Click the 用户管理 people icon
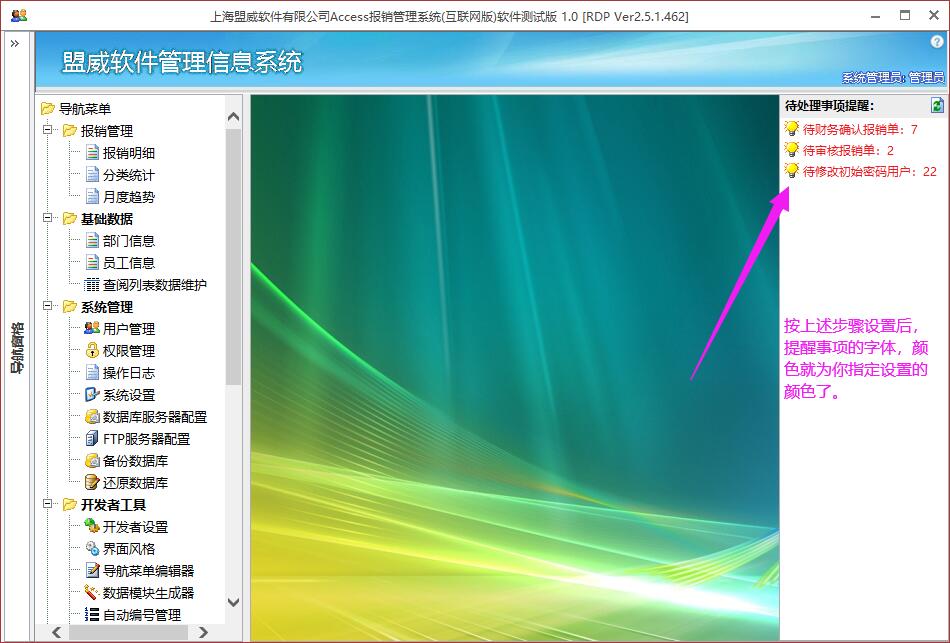This screenshot has height=643, width=950. click(92, 328)
